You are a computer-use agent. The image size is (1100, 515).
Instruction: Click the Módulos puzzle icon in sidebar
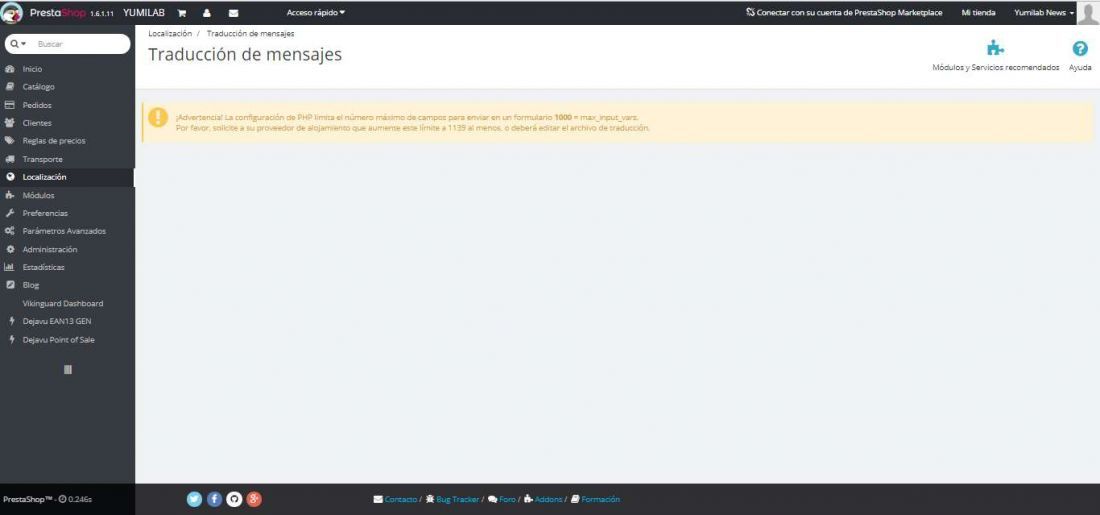tap(10, 195)
